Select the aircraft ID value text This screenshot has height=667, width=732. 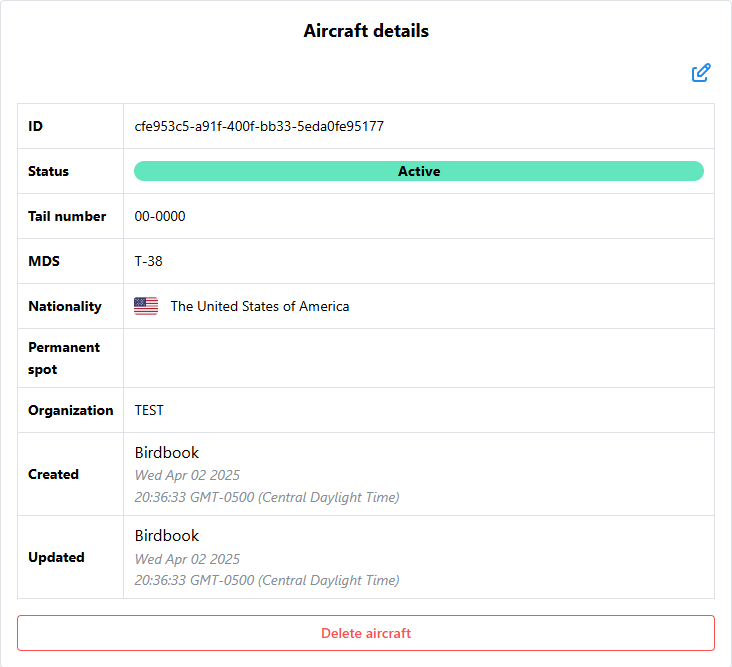pyautogui.click(x=259, y=126)
